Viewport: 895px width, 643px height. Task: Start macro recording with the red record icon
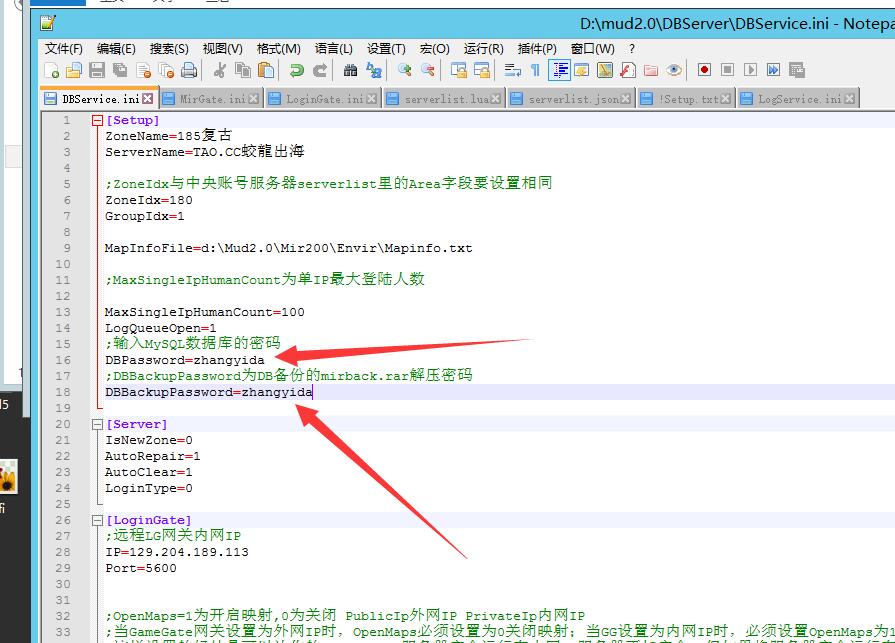(x=704, y=70)
